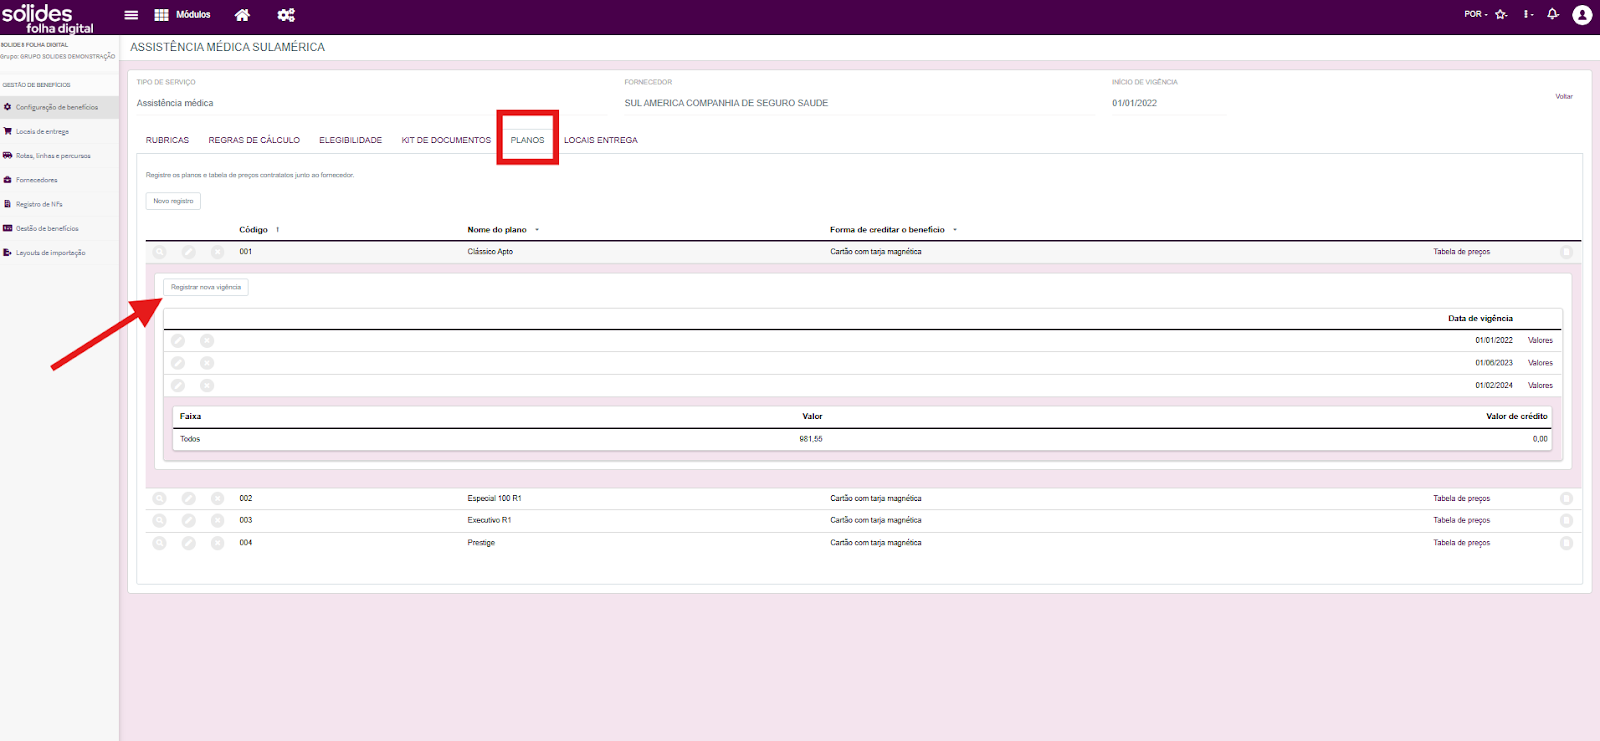The image size is (1600, 741).
Task: Open Tabela de preços for plan 004
Action: 1461,543
